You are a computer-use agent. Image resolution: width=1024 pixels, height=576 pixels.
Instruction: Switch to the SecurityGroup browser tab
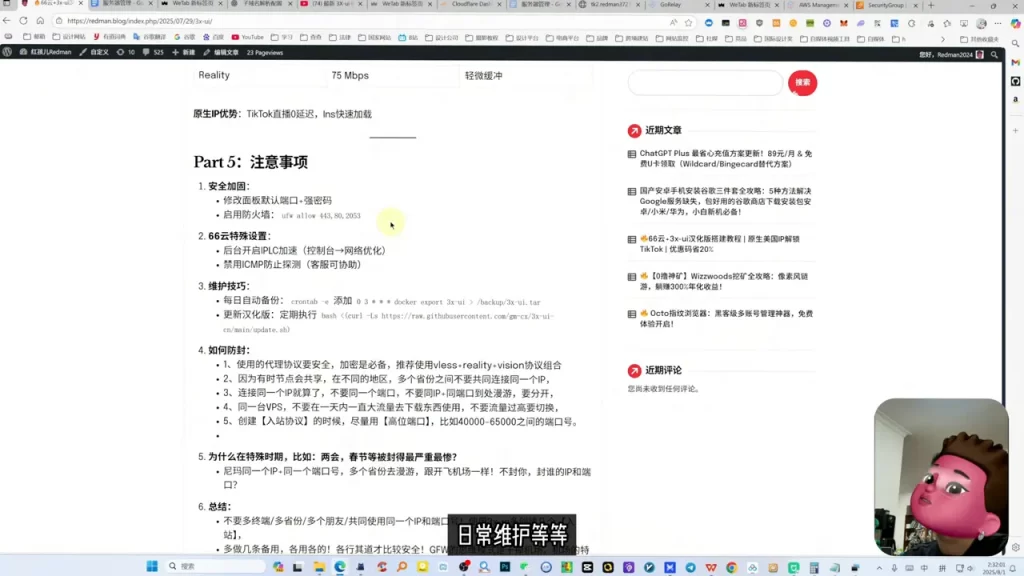pos(887,5)
